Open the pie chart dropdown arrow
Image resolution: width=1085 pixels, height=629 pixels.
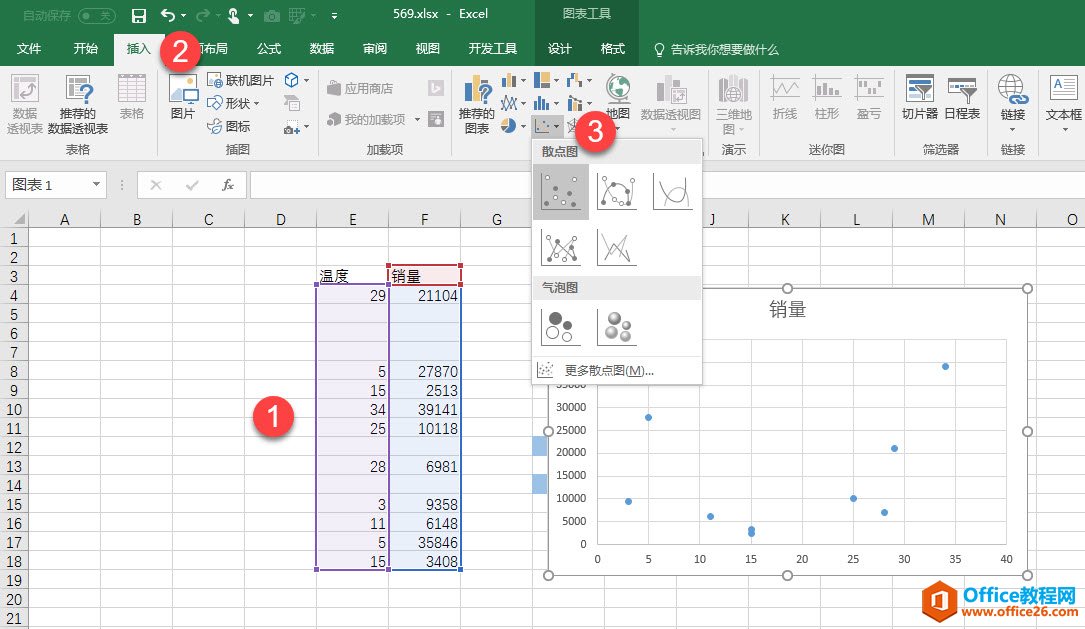point(523,126)
